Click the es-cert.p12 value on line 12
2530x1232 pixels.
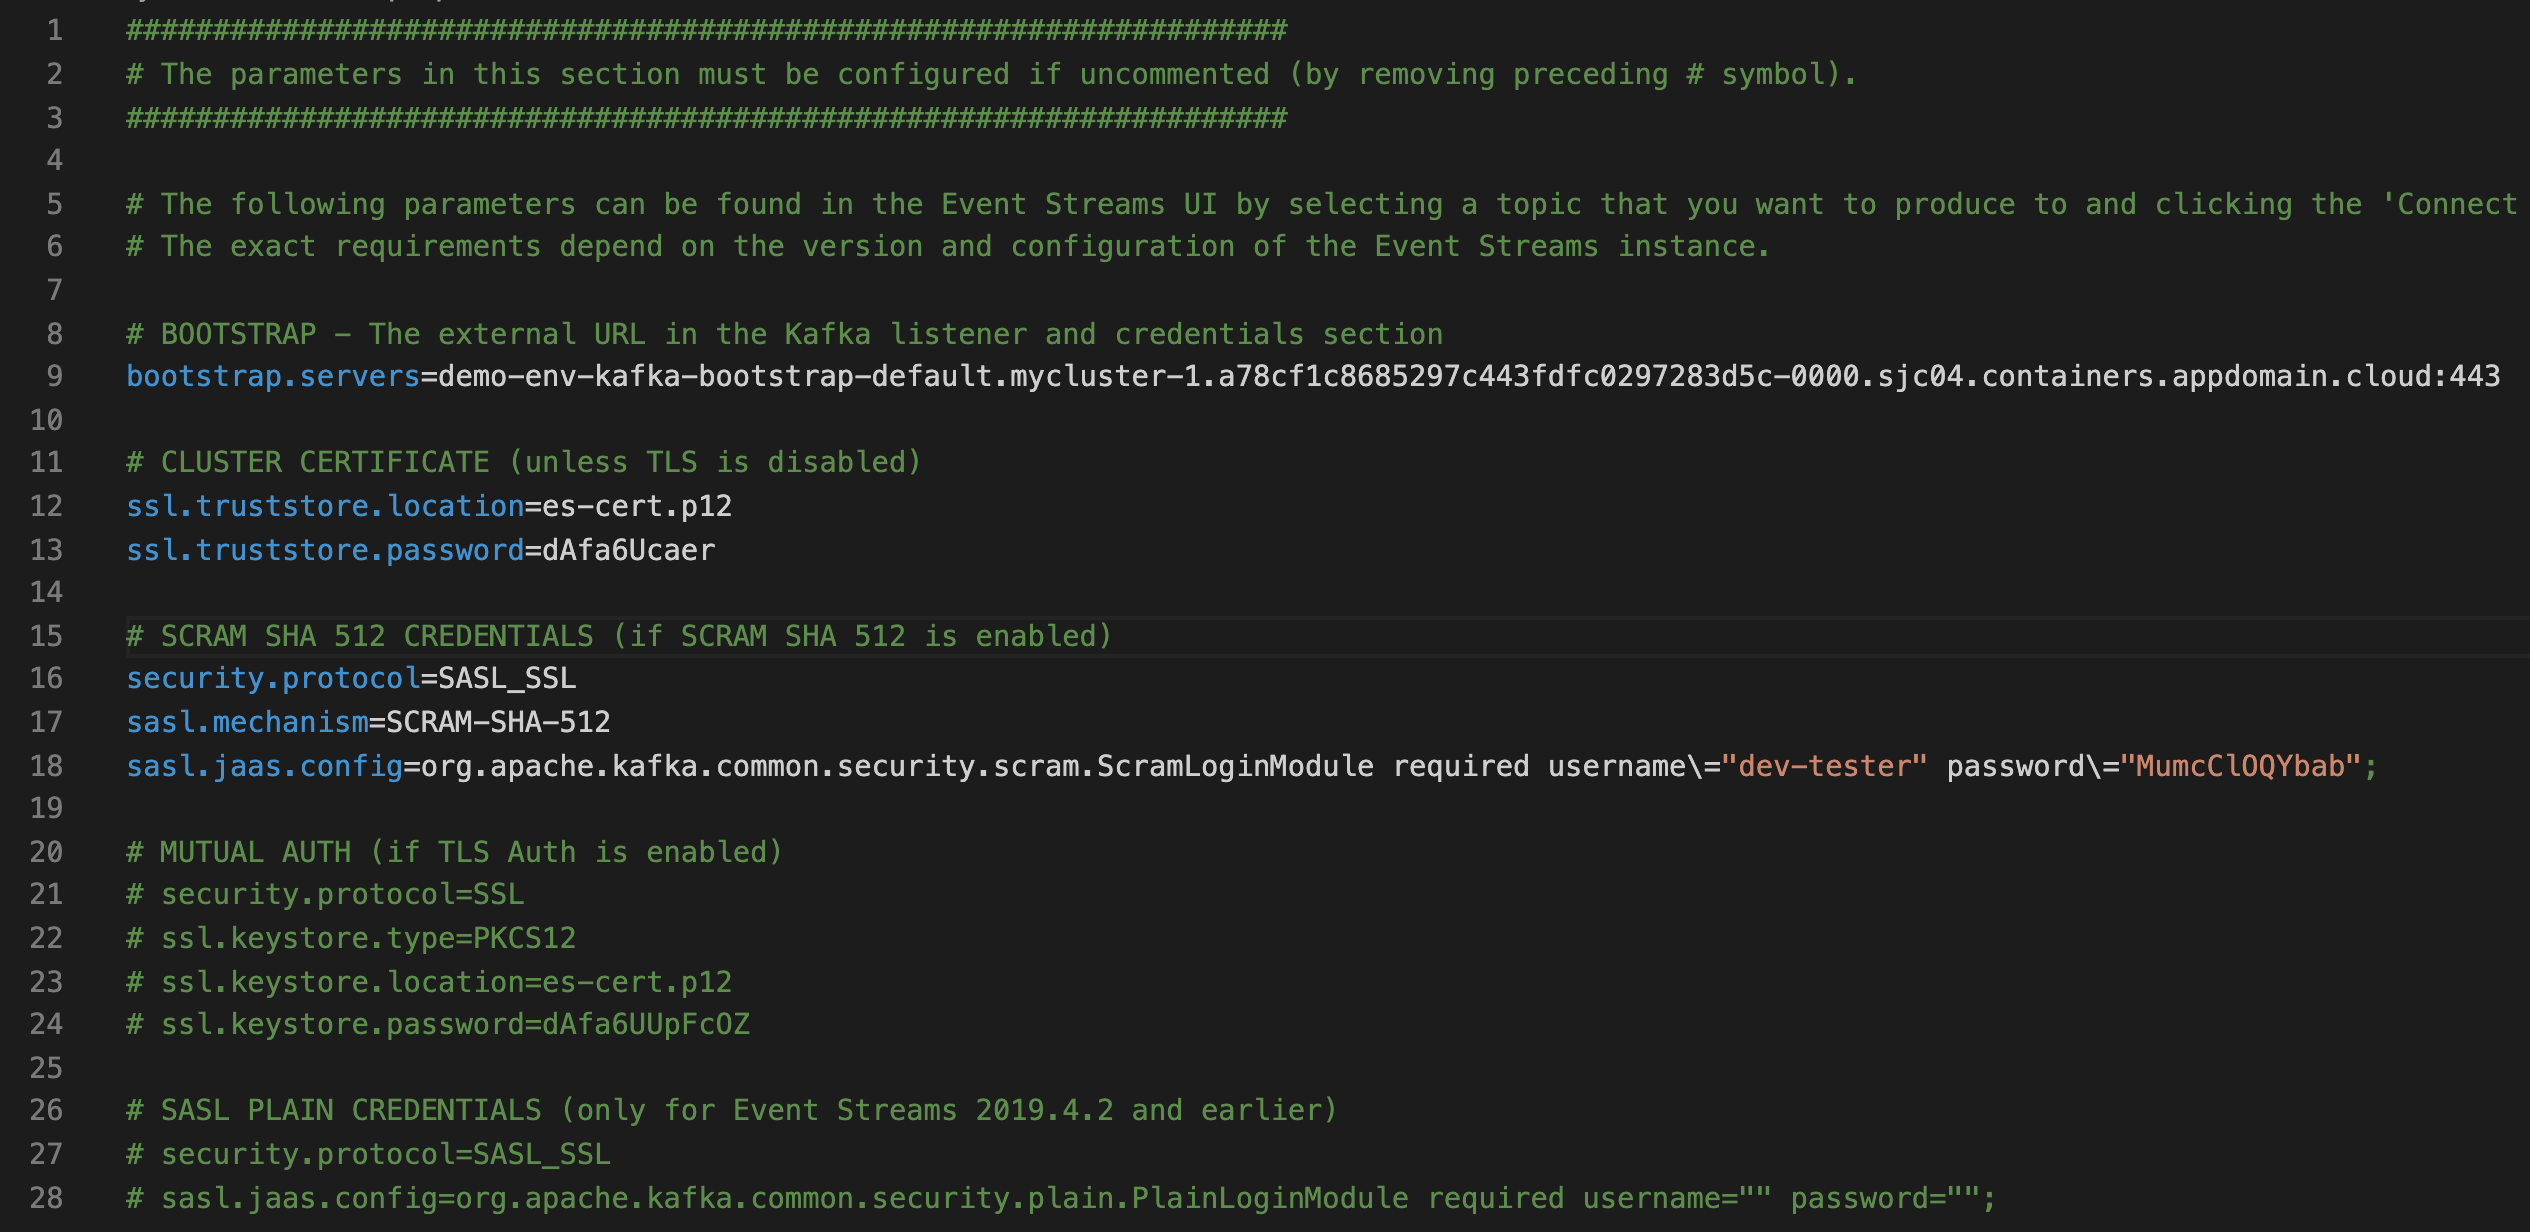pyautogui.click(x=637, y=507)
